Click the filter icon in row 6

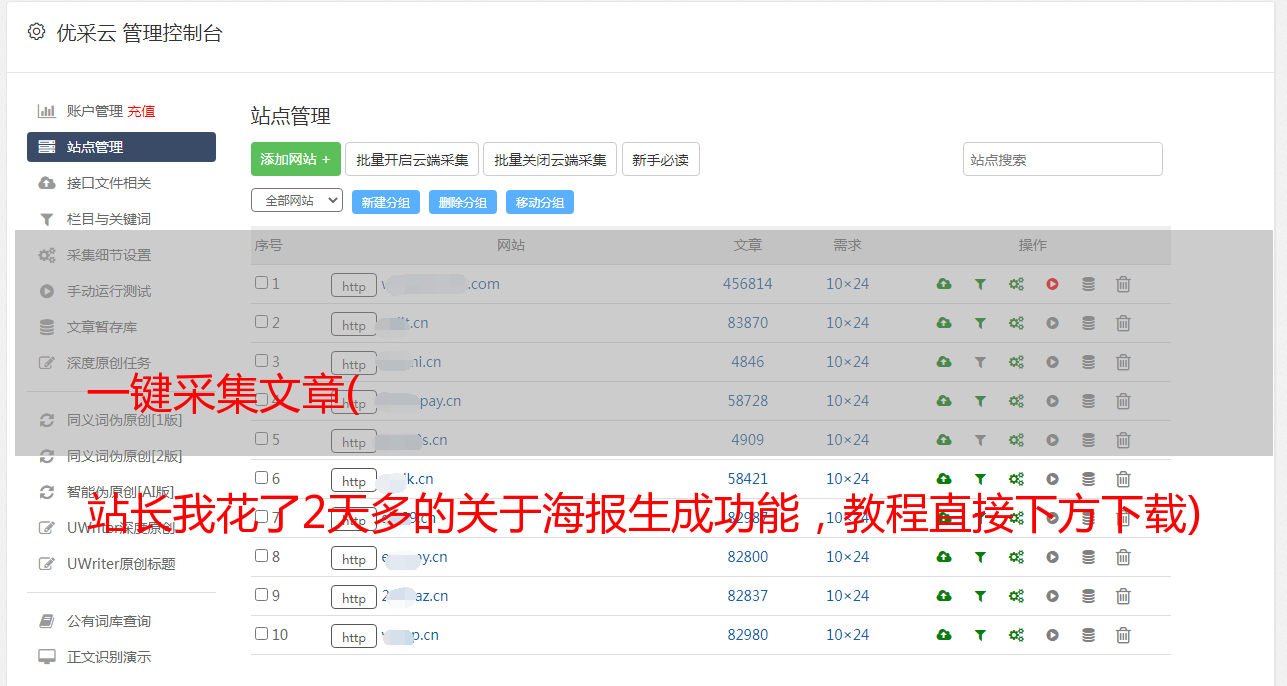(980, 479)
